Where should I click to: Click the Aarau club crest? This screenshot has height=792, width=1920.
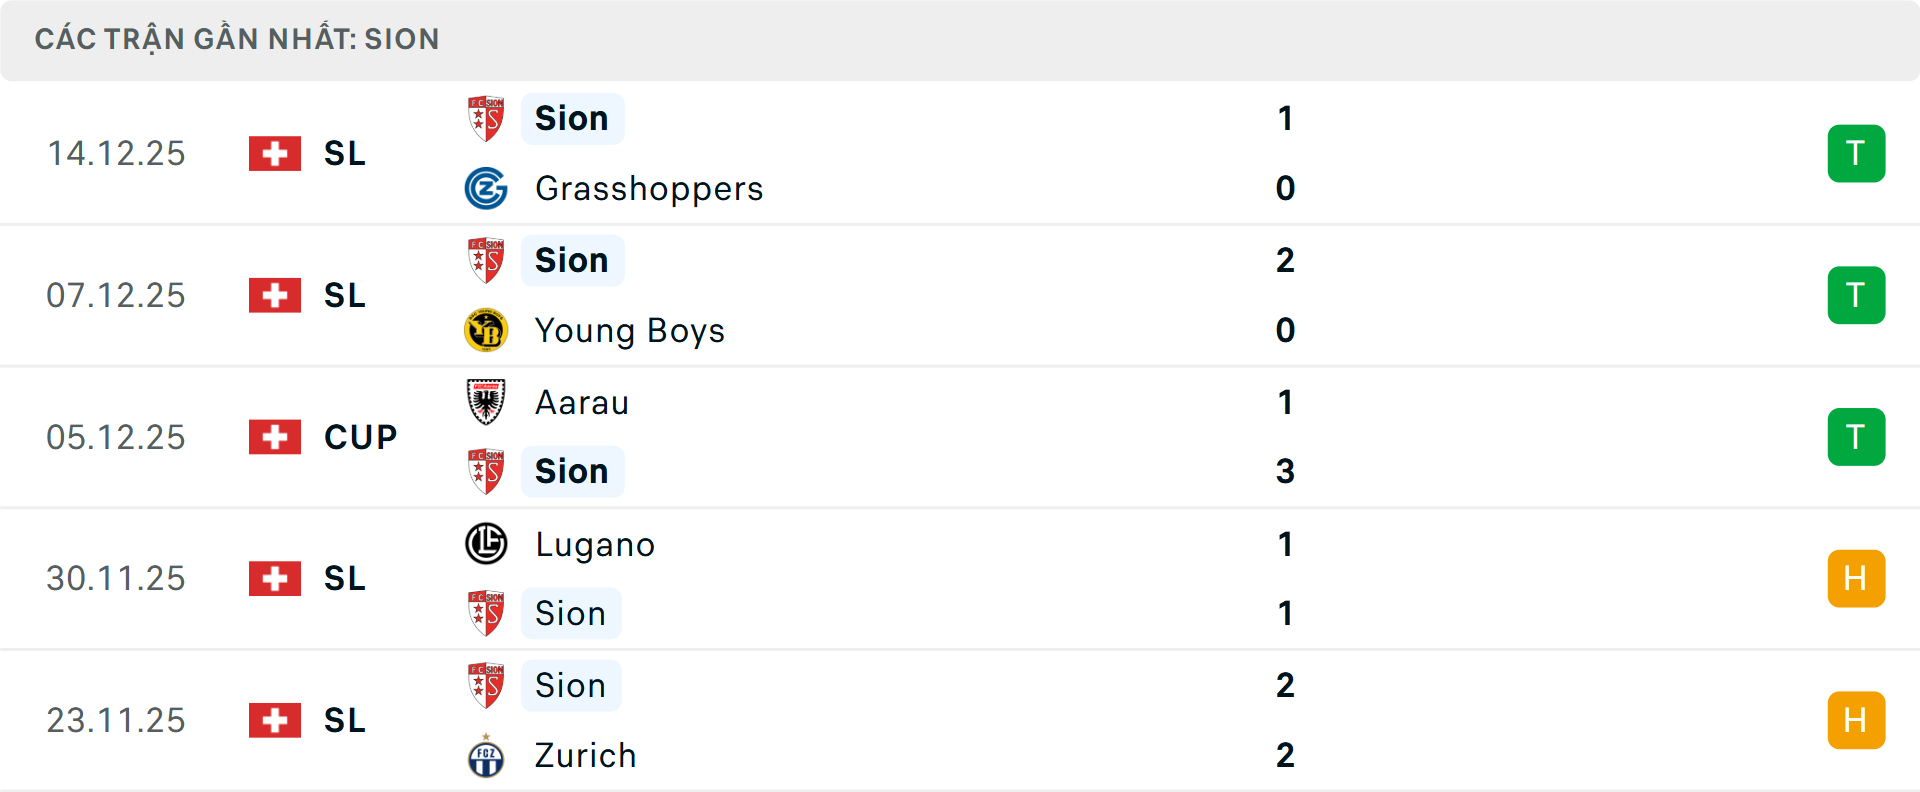point(486,402)
